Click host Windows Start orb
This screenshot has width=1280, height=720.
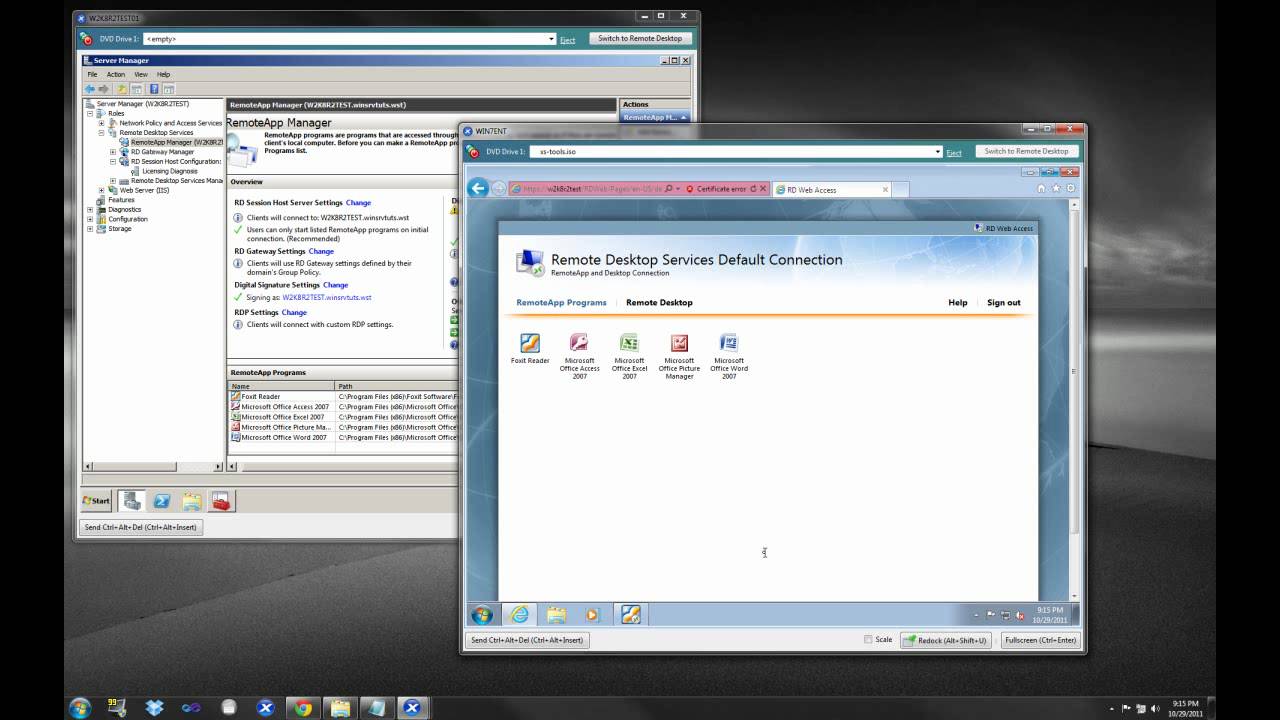click(x=80, y=708)
